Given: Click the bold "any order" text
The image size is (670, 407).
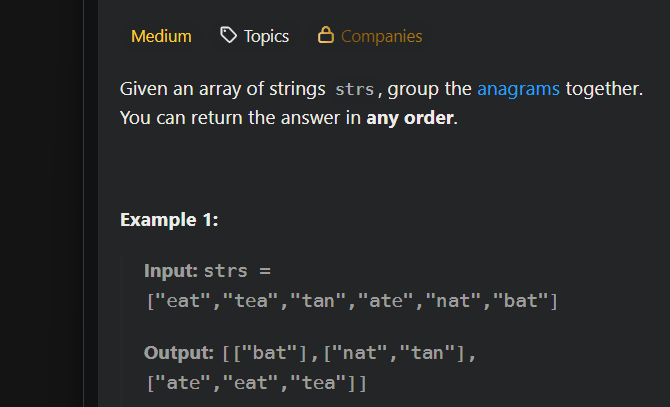Looking at the screenshot, I should (411, 118).
